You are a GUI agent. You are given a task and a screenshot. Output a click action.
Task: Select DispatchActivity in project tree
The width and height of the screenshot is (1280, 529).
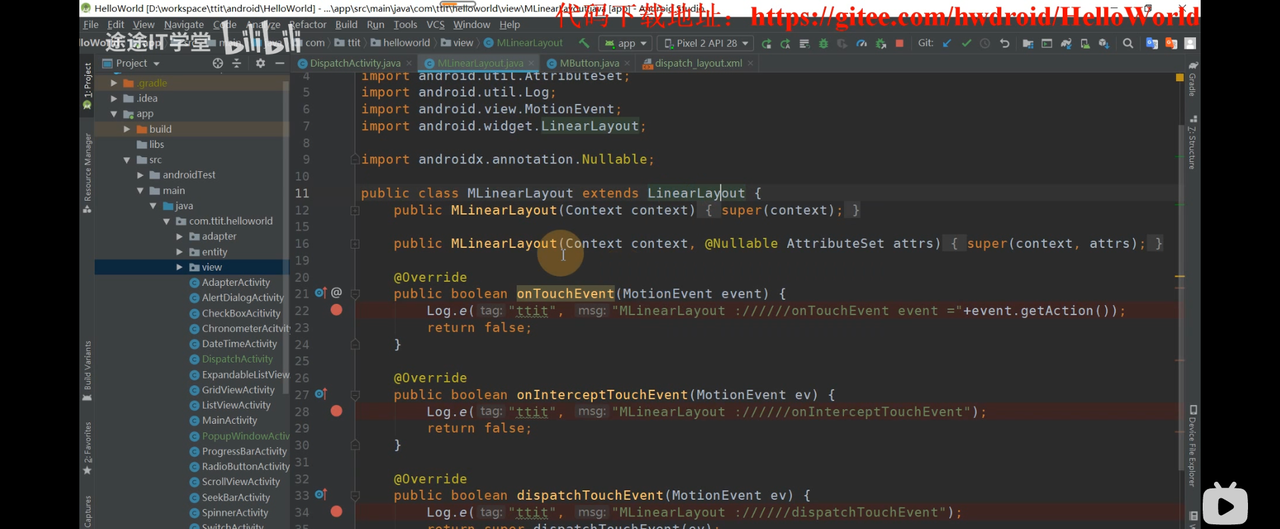coord(237,359)
